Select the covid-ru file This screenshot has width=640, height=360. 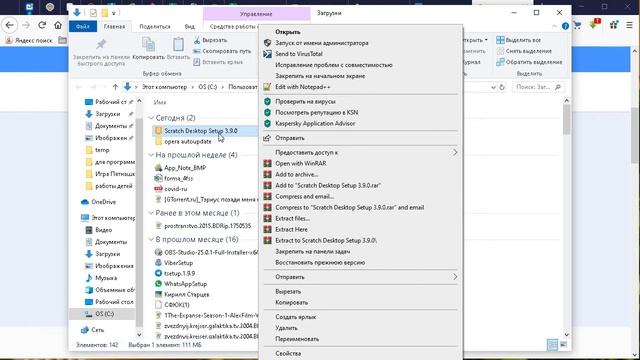tap(171, 189)
